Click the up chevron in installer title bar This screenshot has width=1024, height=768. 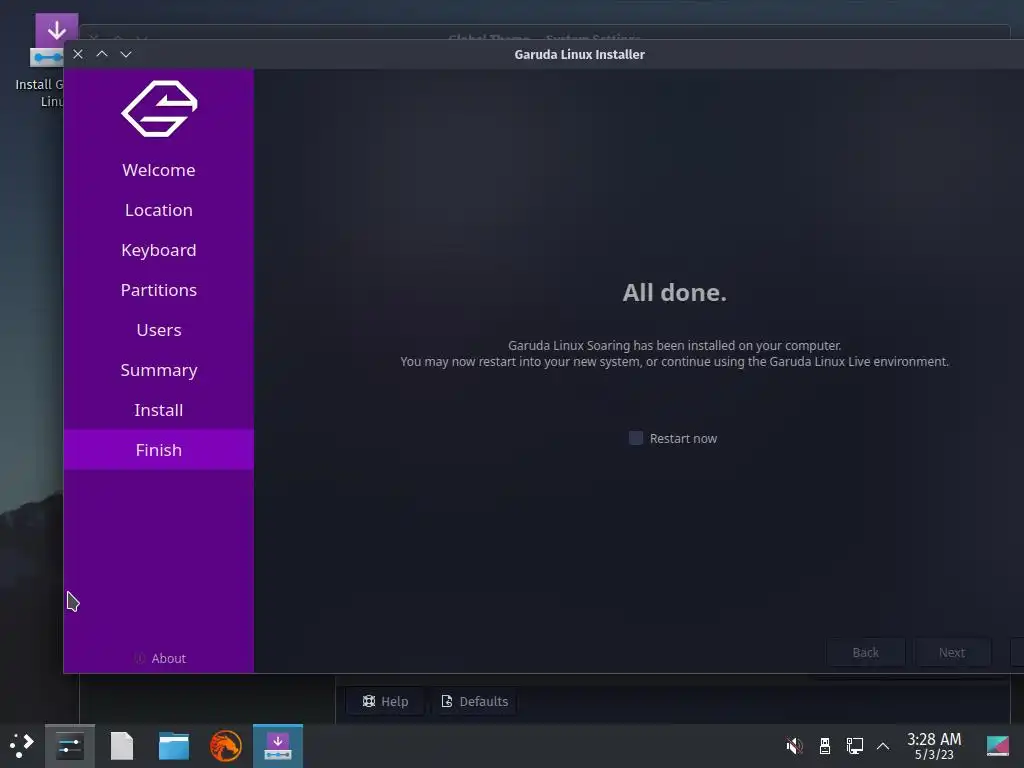click(102, 54)
